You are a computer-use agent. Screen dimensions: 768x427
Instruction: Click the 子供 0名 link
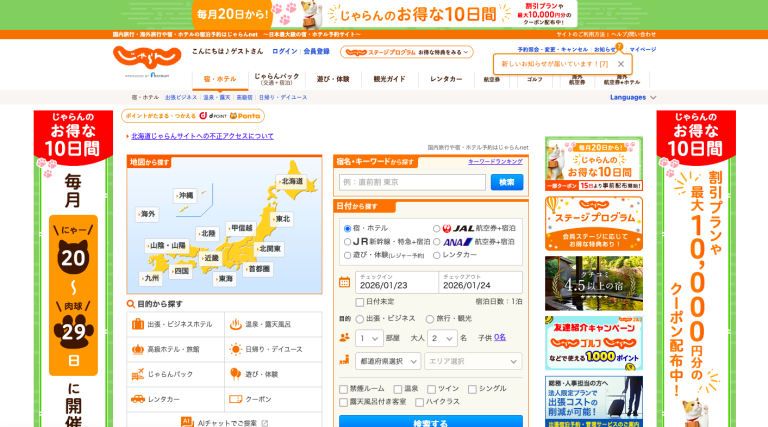[500, 338]
